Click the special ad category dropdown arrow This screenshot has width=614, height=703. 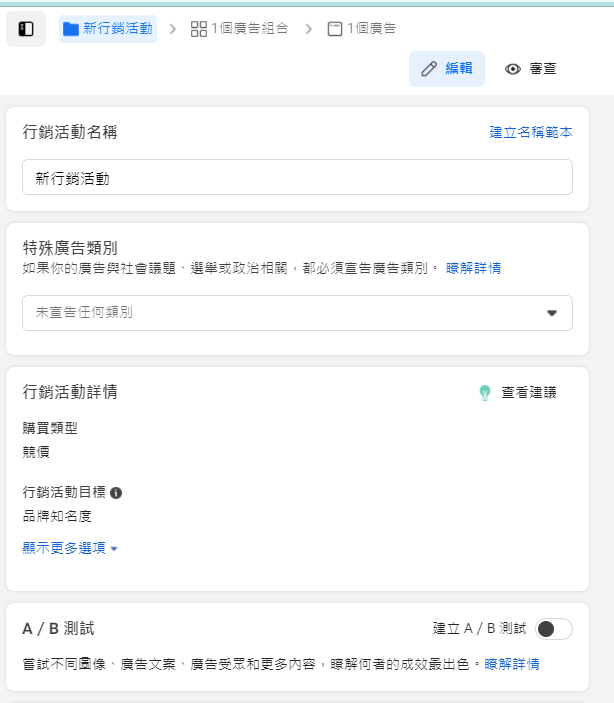tap(552, 313)
